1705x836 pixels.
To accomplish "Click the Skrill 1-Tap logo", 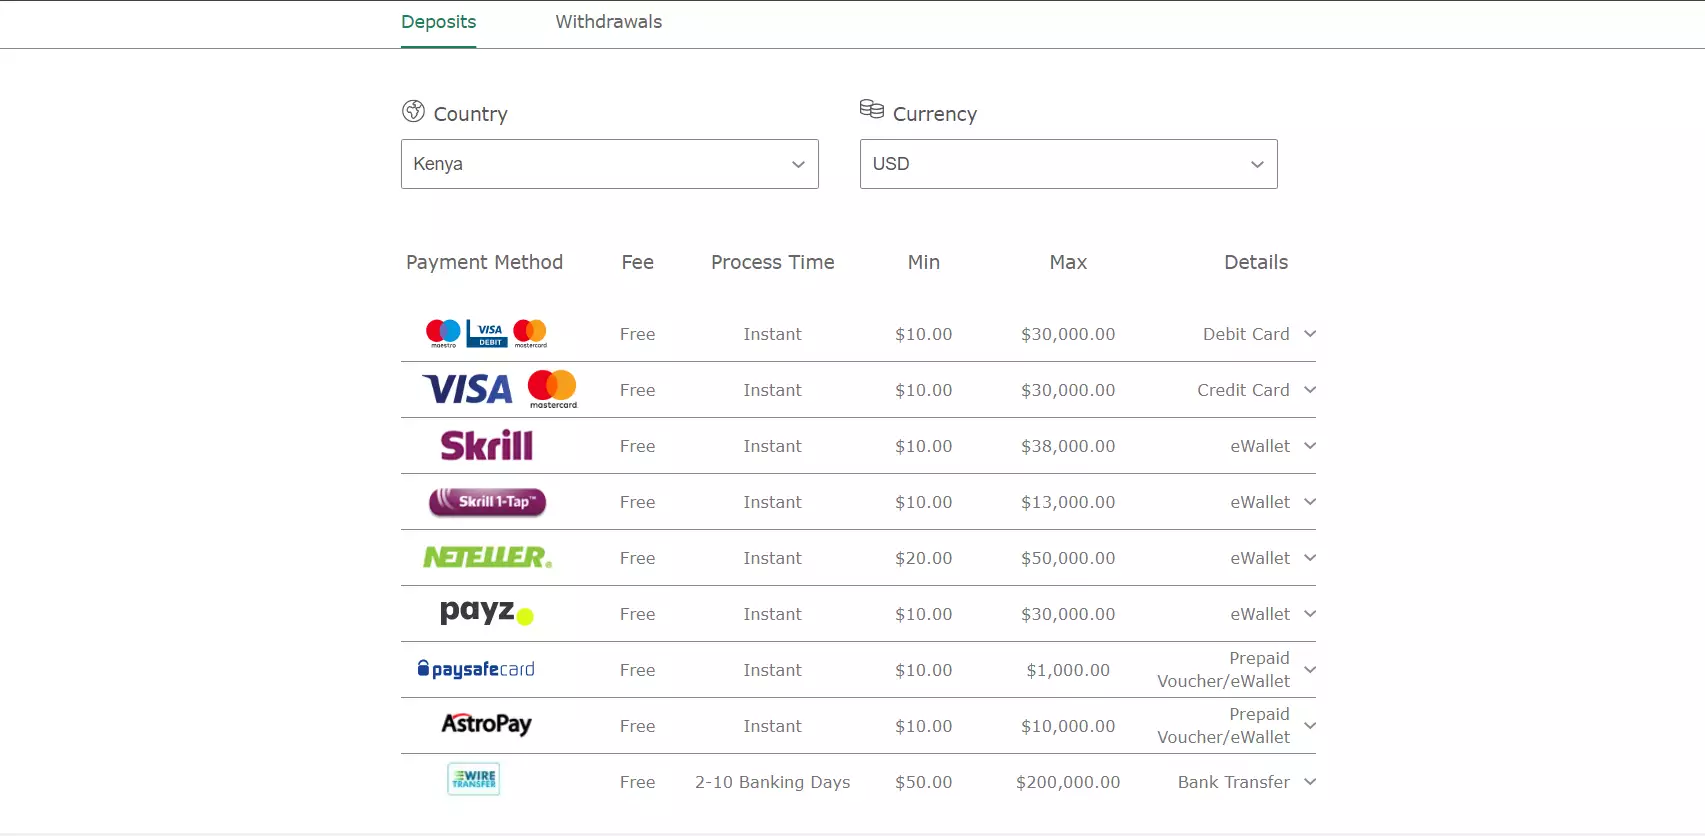I will click(487, 501).
